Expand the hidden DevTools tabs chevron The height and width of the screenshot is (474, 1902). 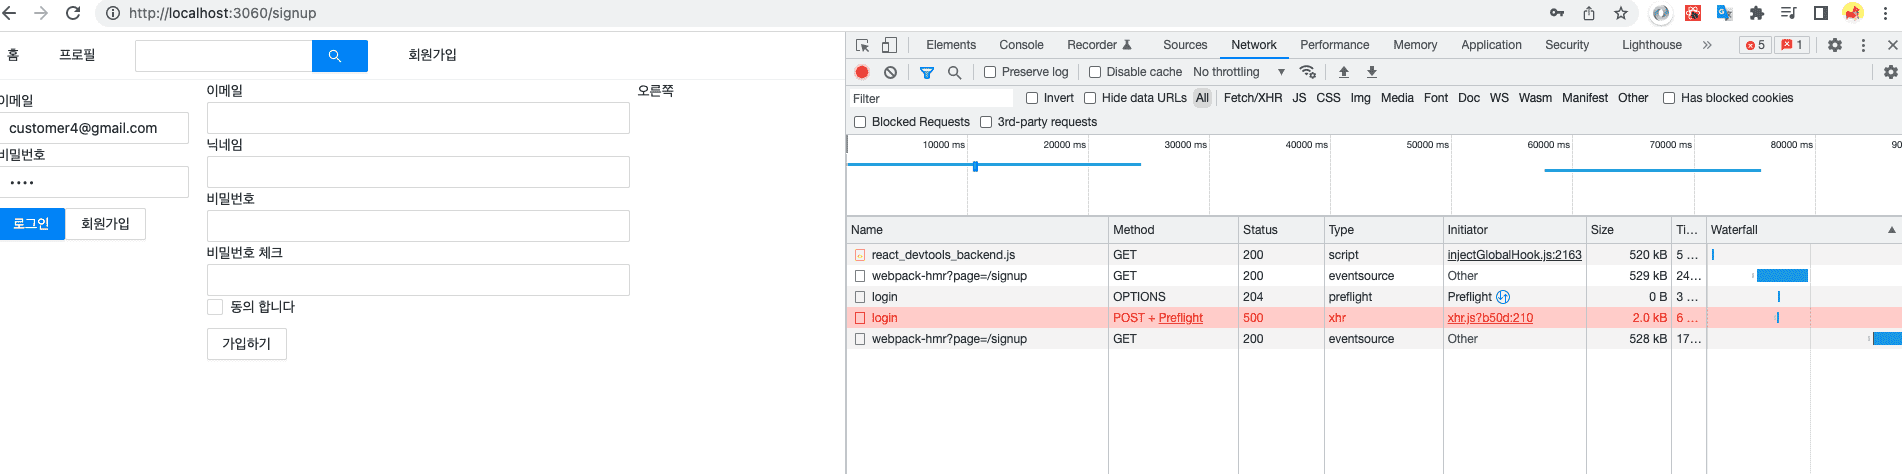tap(1707, 45)
